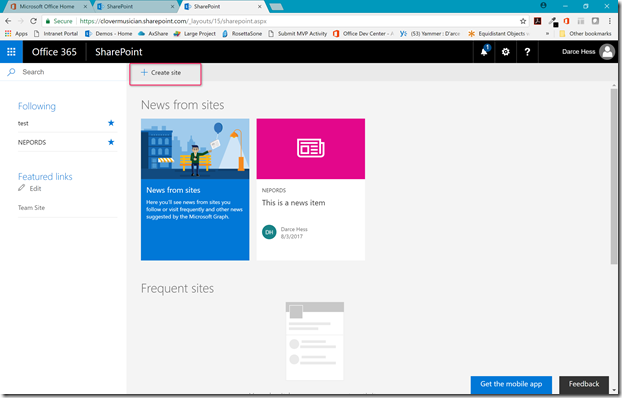Bookmark this page with the star icon

coord(523,21)
